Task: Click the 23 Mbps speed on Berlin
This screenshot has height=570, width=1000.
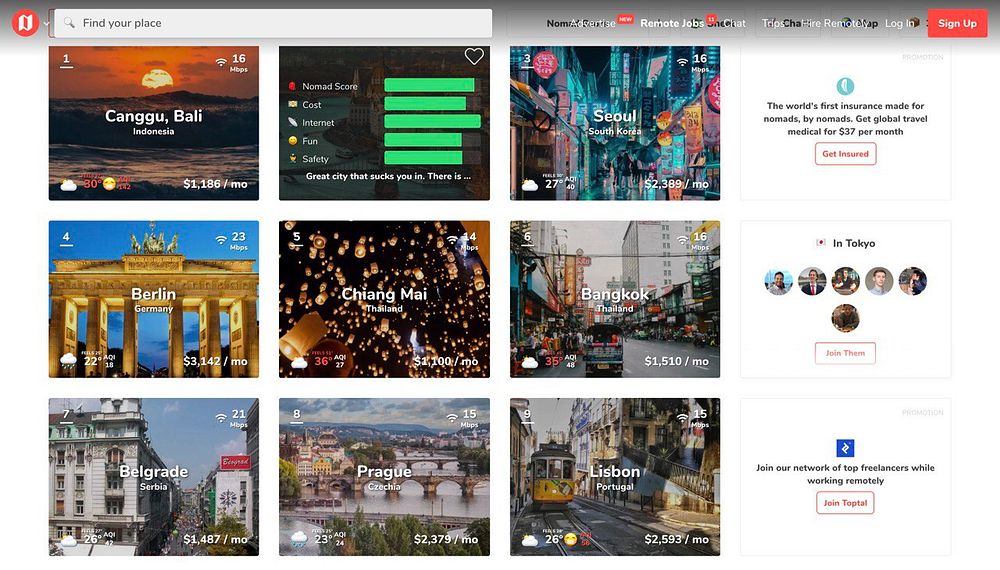Action: click(x=239, y=240)
